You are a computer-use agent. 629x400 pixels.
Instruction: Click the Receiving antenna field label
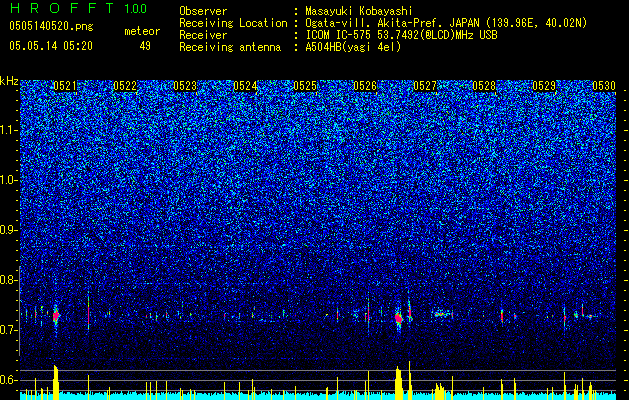pyautogui.click(x=230, y=47)
